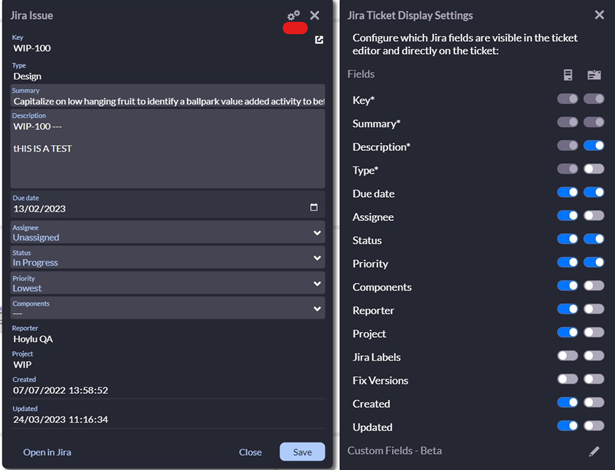Enable Components on ticket toggle

pyautogui.click(x=594, y=286)
